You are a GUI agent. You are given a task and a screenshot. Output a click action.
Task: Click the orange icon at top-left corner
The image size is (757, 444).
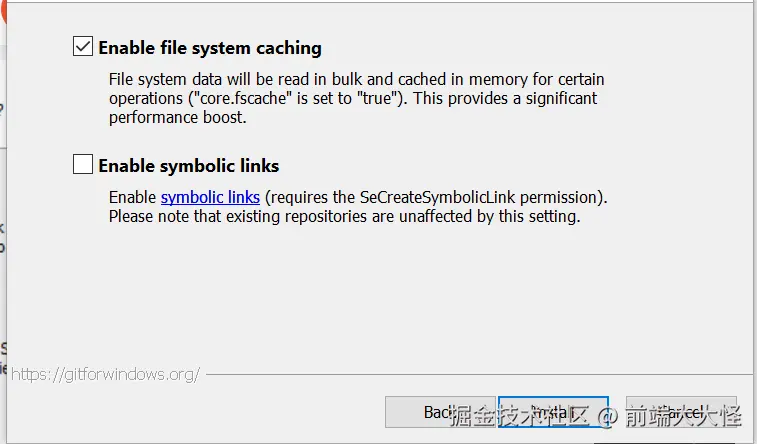[4, 8]
